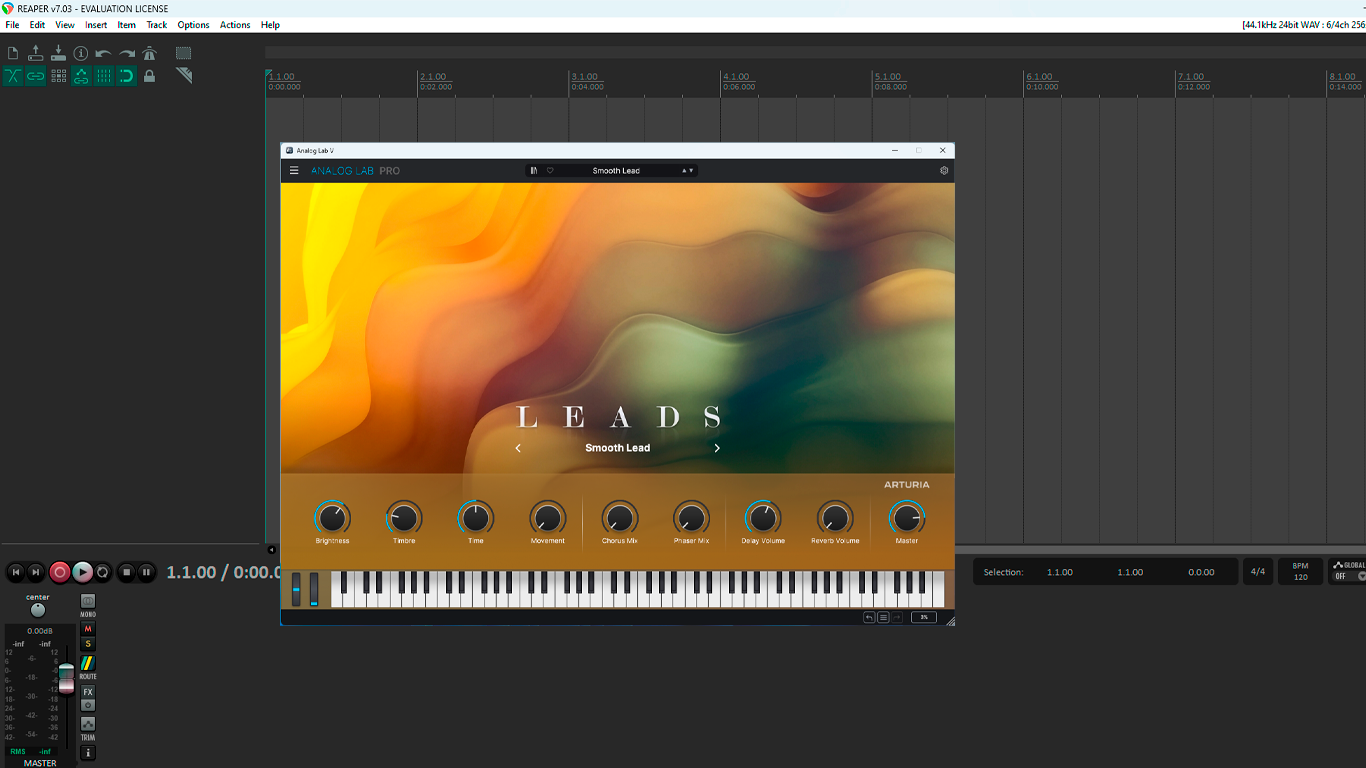Click the BPM 120 tempo field

click(x=1301, y=572)
